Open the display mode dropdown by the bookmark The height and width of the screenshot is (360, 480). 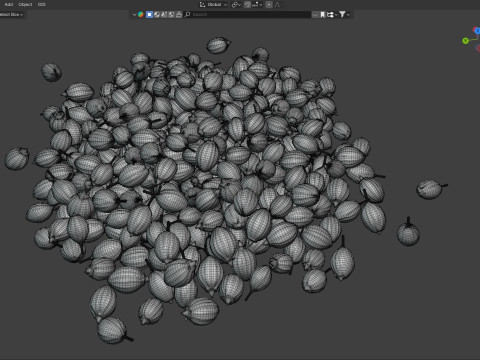(332, 14)
